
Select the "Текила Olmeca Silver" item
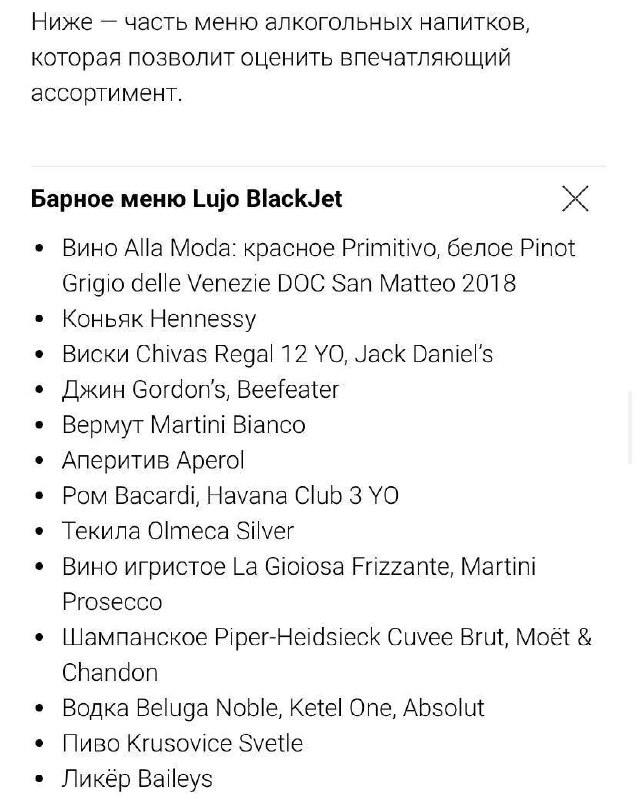coord(178,531)
